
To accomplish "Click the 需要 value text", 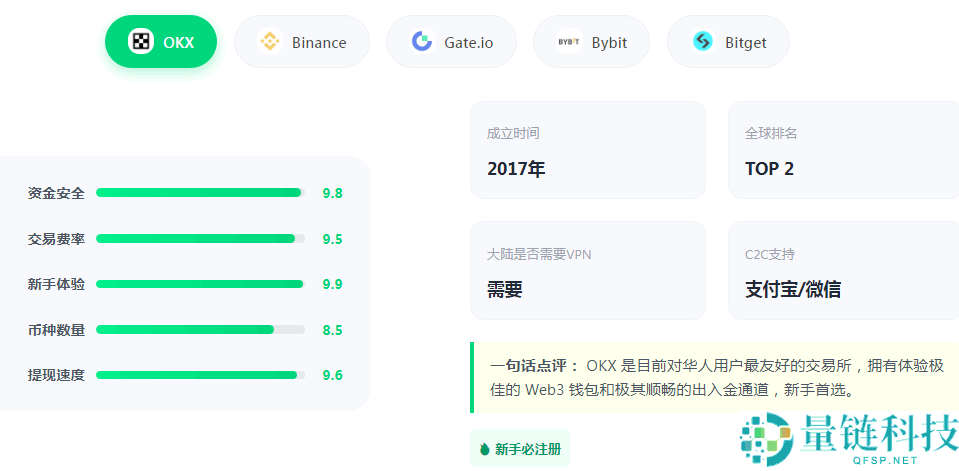I will point(505,289).
